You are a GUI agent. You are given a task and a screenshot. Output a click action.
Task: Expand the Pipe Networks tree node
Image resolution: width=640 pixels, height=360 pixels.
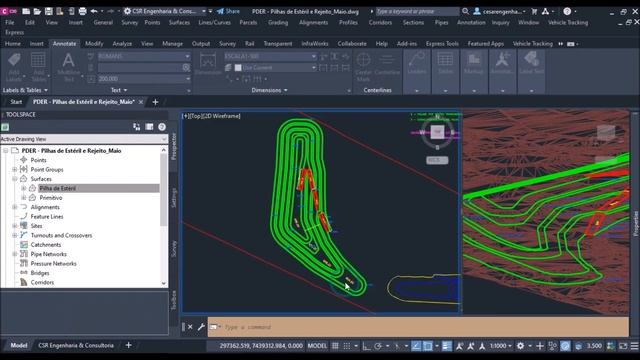coord(15,254)
